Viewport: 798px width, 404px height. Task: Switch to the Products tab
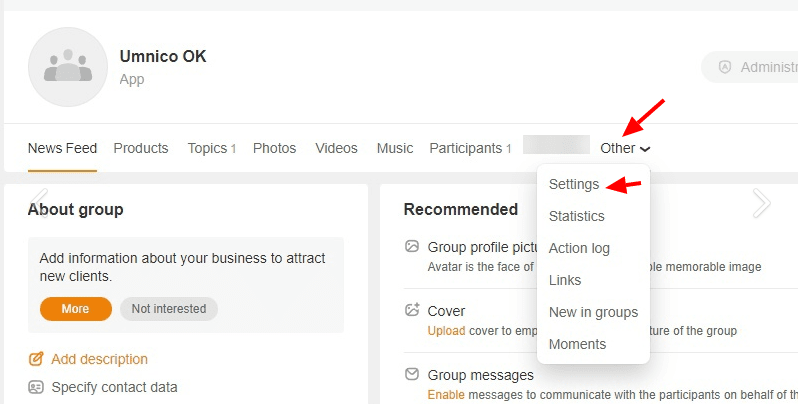pos(141,148)
